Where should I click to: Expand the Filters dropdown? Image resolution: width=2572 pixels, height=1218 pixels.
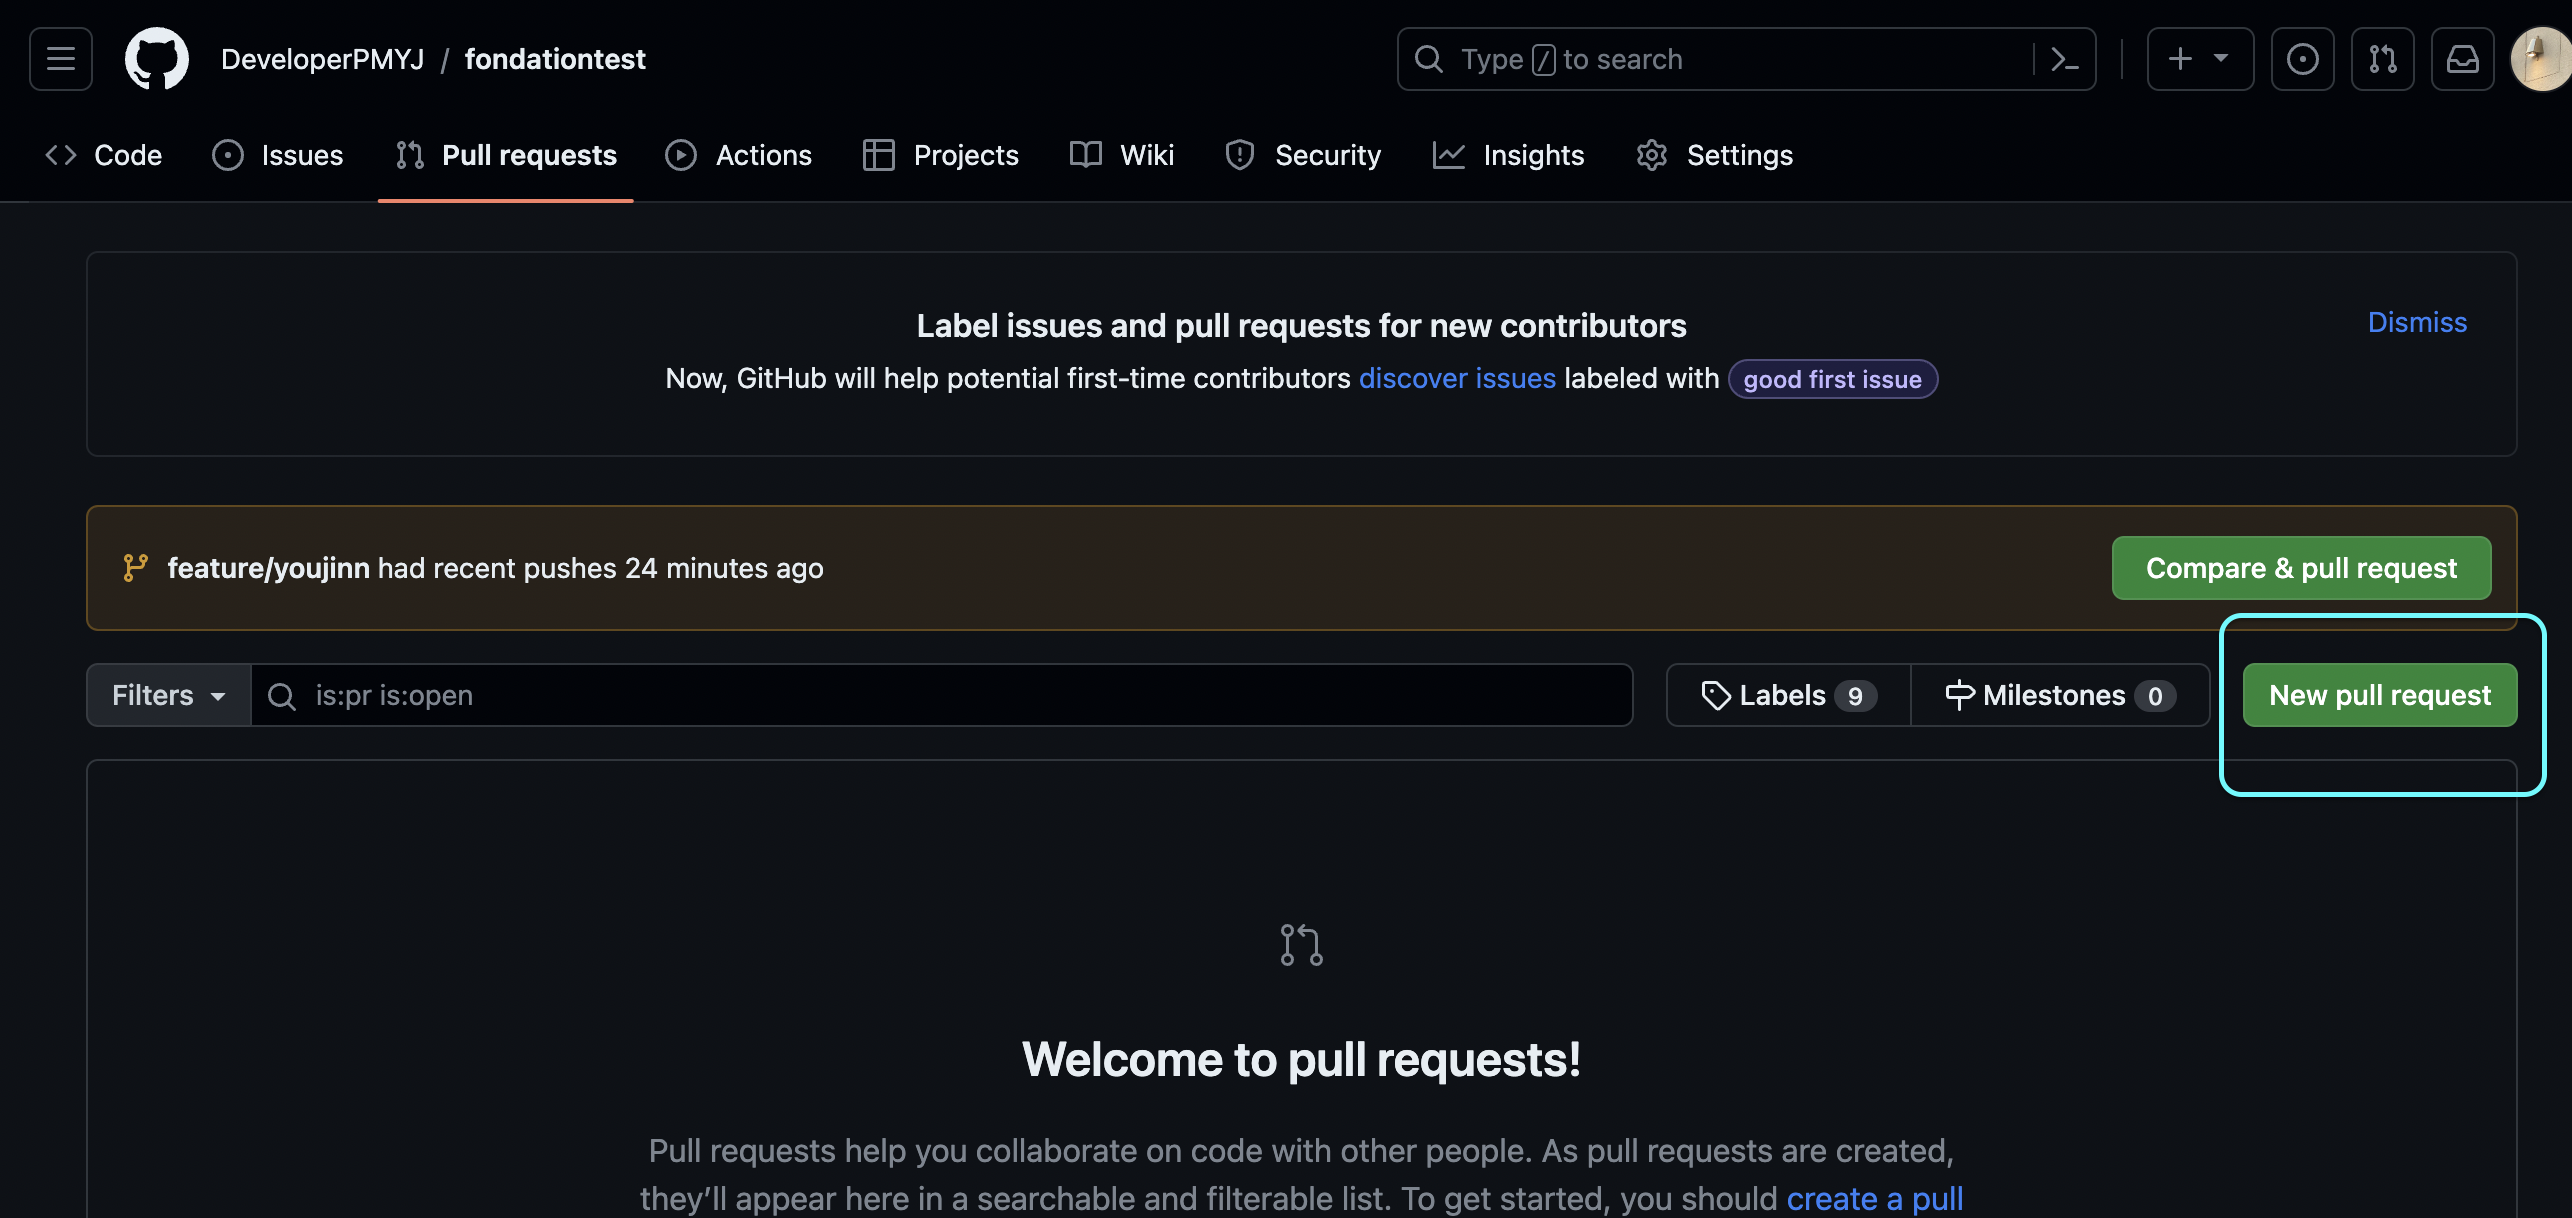[168, 695]
